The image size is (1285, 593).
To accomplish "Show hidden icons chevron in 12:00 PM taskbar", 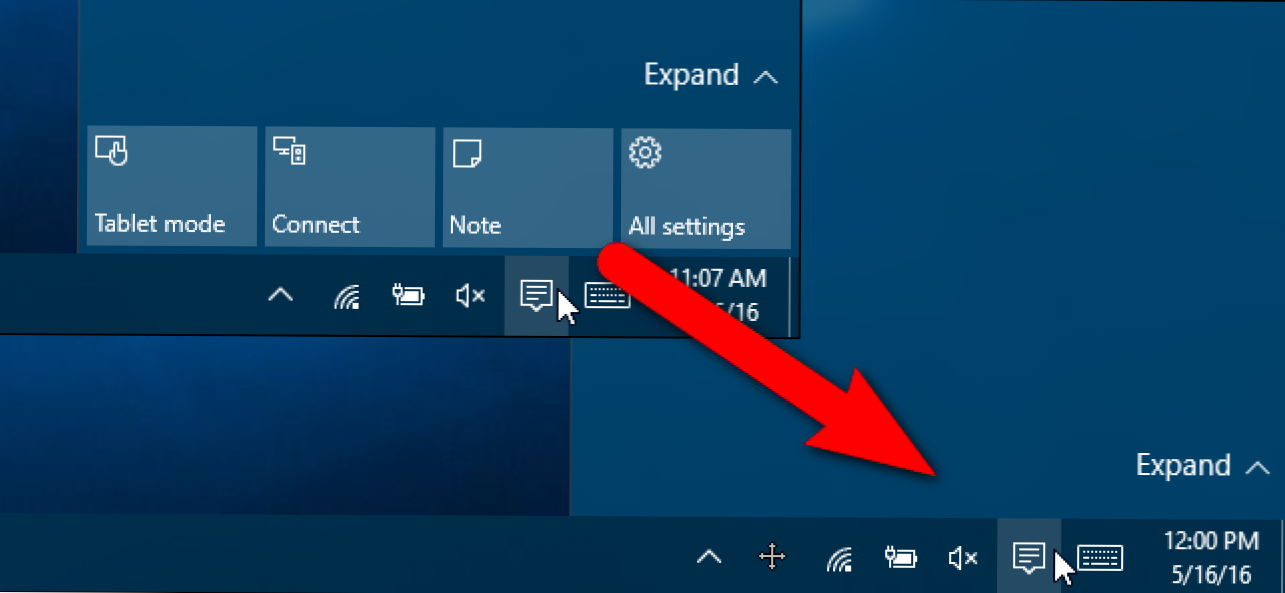I will click(709, 558).
